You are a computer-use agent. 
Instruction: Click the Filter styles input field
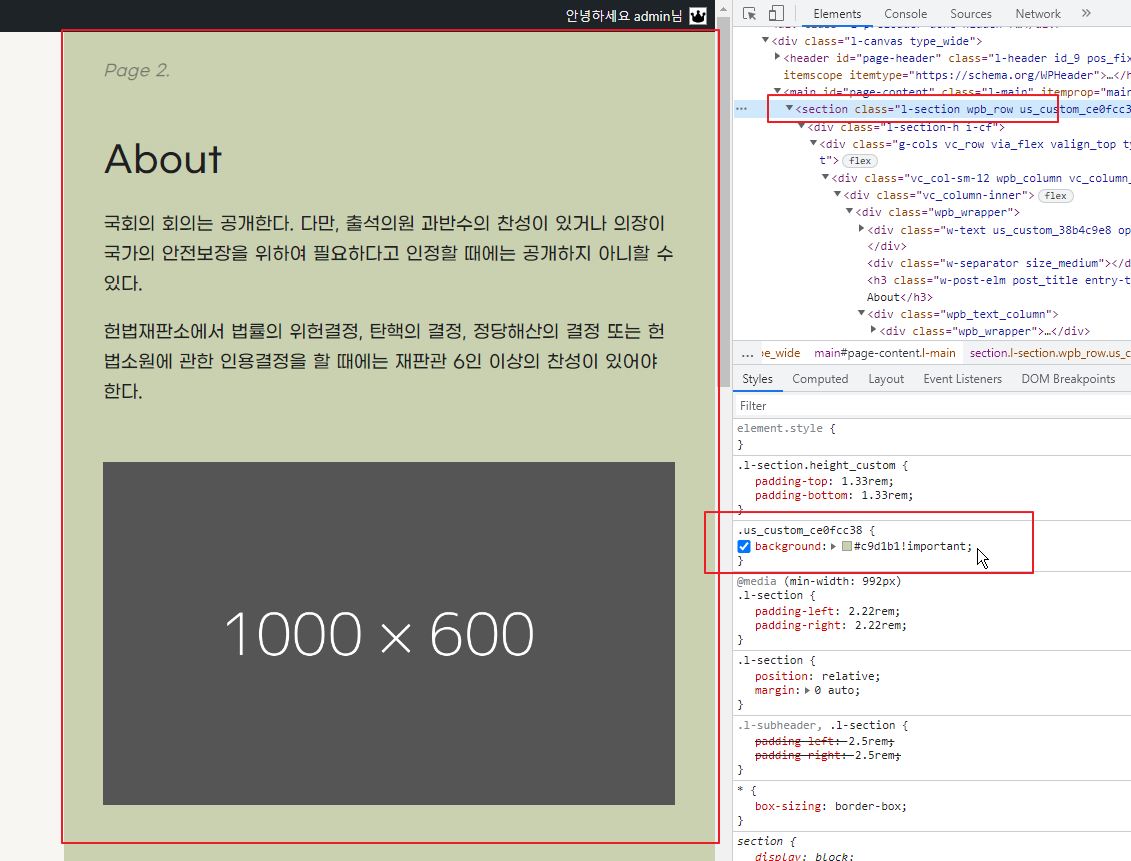point(932,406)
